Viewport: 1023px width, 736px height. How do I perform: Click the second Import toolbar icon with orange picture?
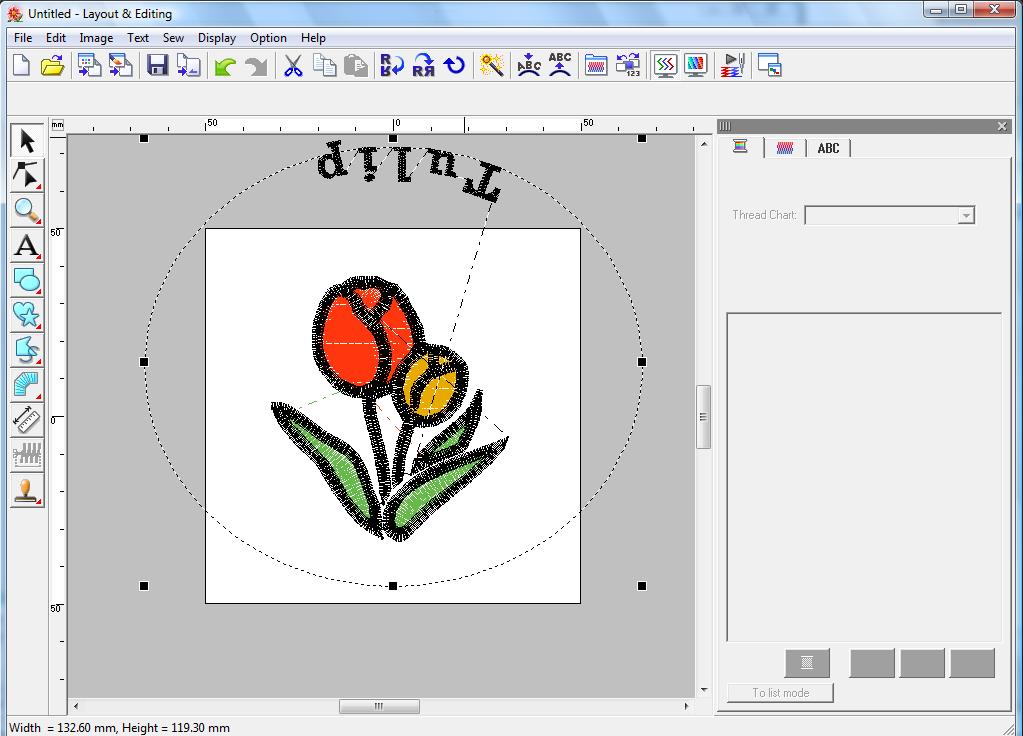(121, 65)
